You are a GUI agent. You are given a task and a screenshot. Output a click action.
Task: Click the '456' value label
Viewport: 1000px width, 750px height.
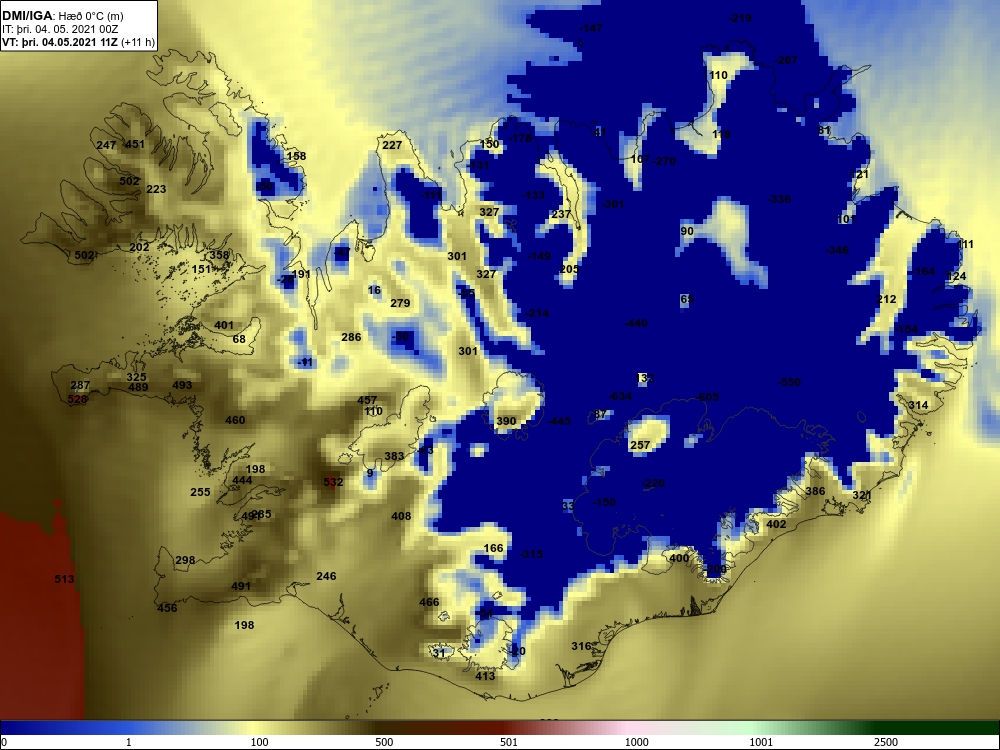coord(167,608)
